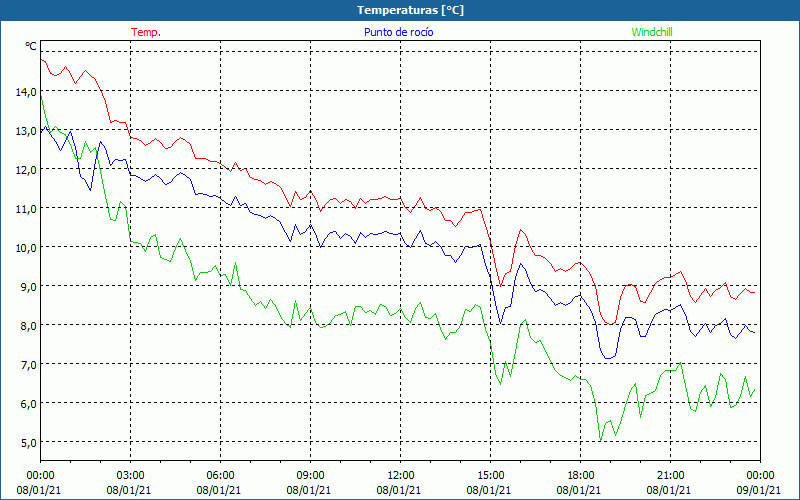Click the '5,0' y-axis value
This screenshot has height=500, width=800.
point(29,442)
